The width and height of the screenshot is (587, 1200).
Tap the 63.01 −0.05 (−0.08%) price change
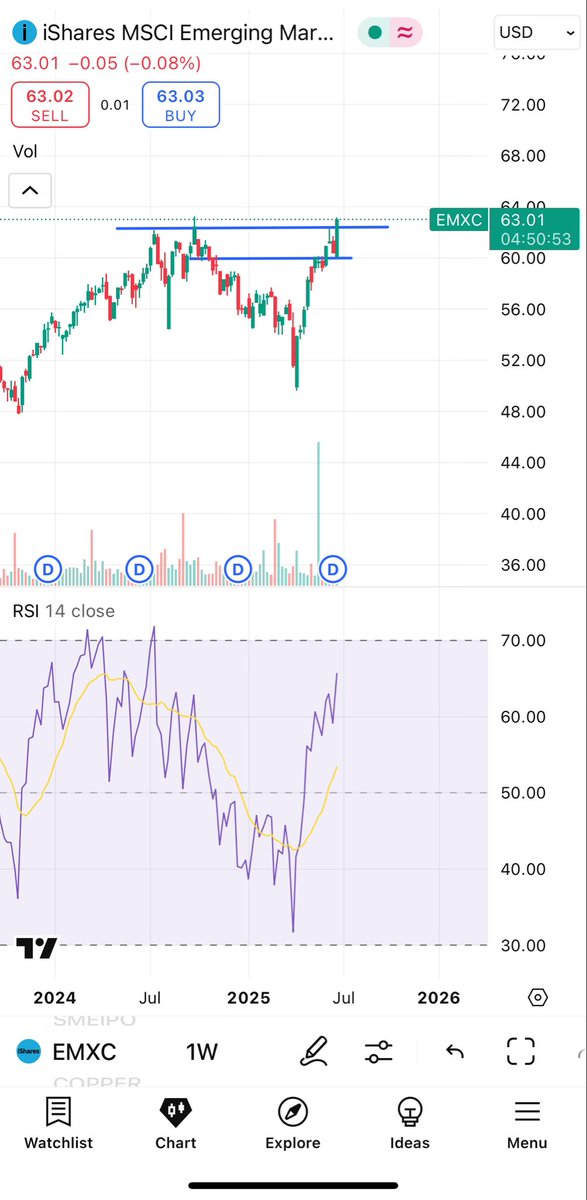(x=106, y=63)
